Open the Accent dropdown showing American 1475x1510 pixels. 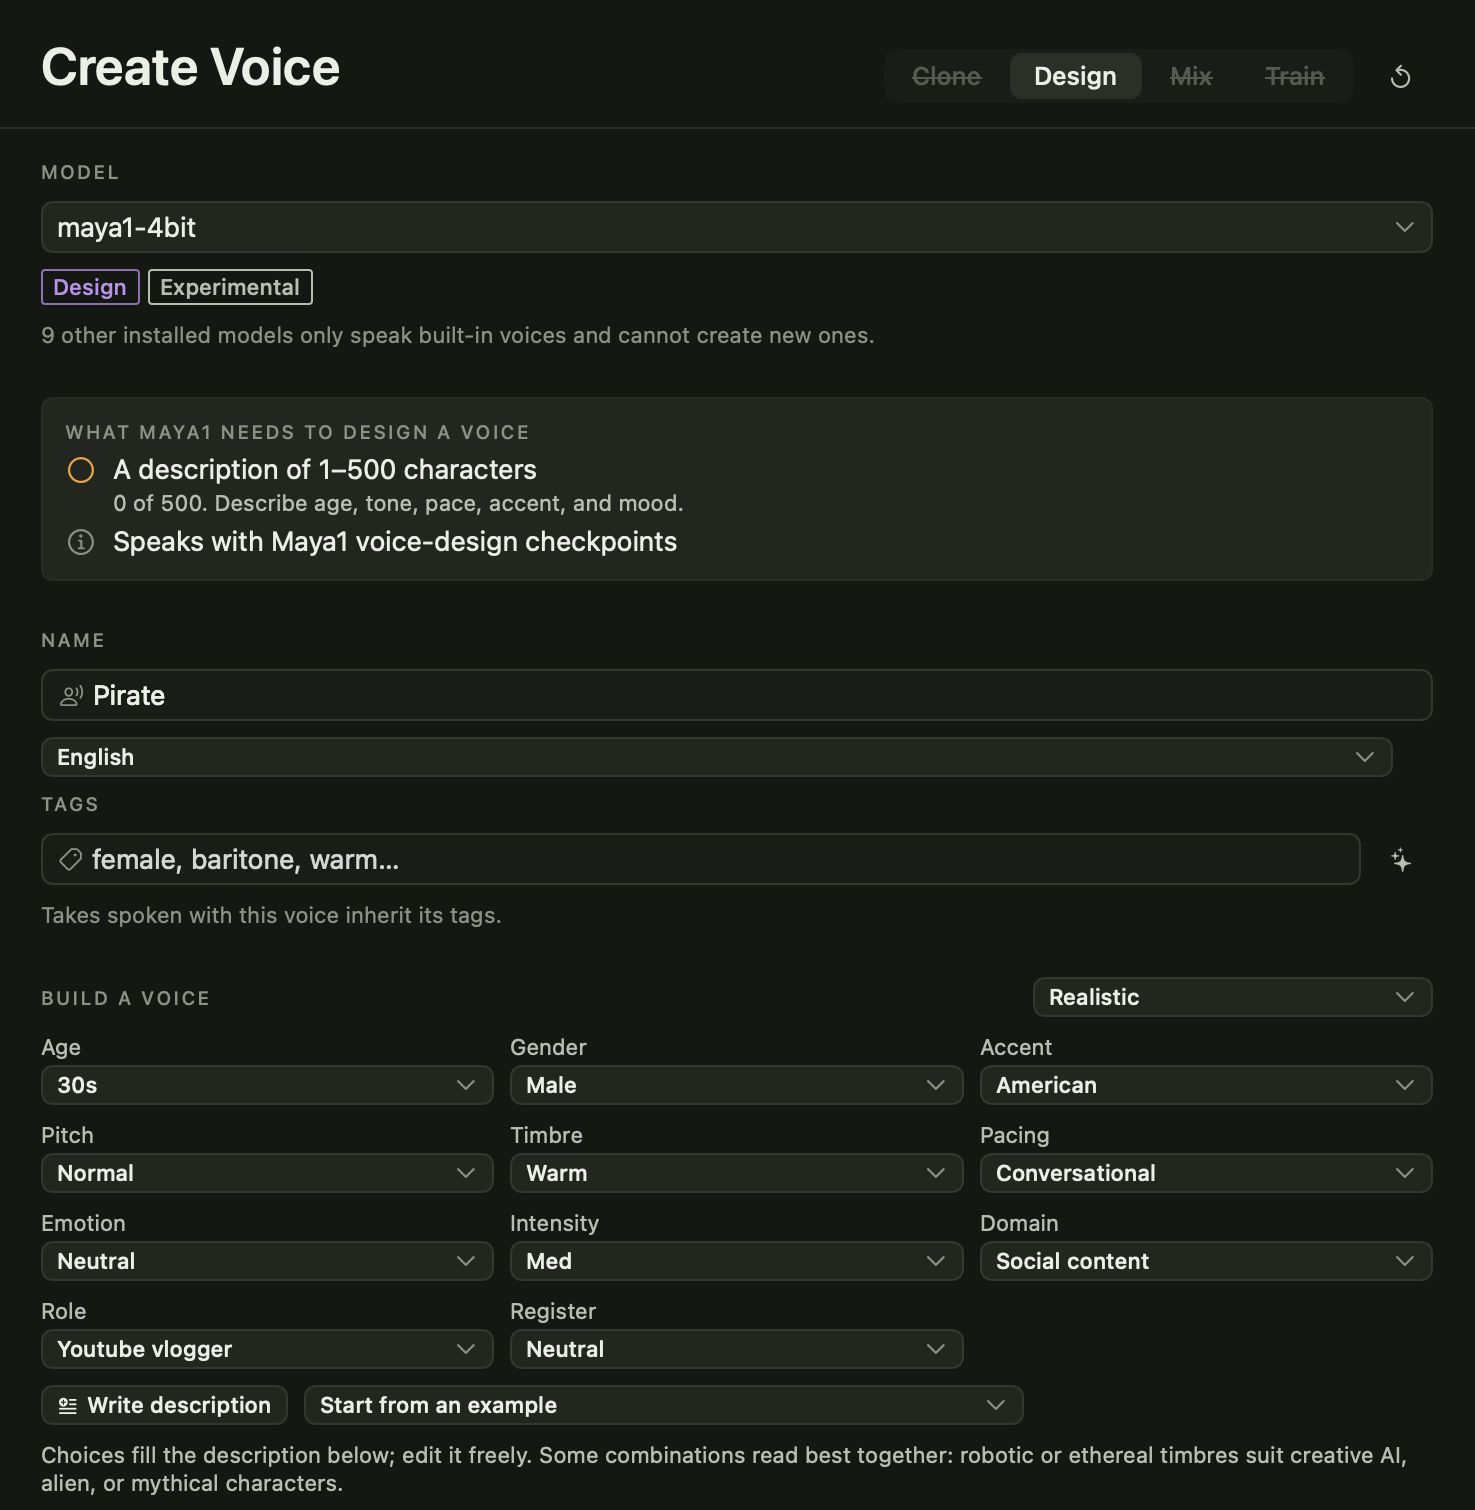coord(1206,1085)
